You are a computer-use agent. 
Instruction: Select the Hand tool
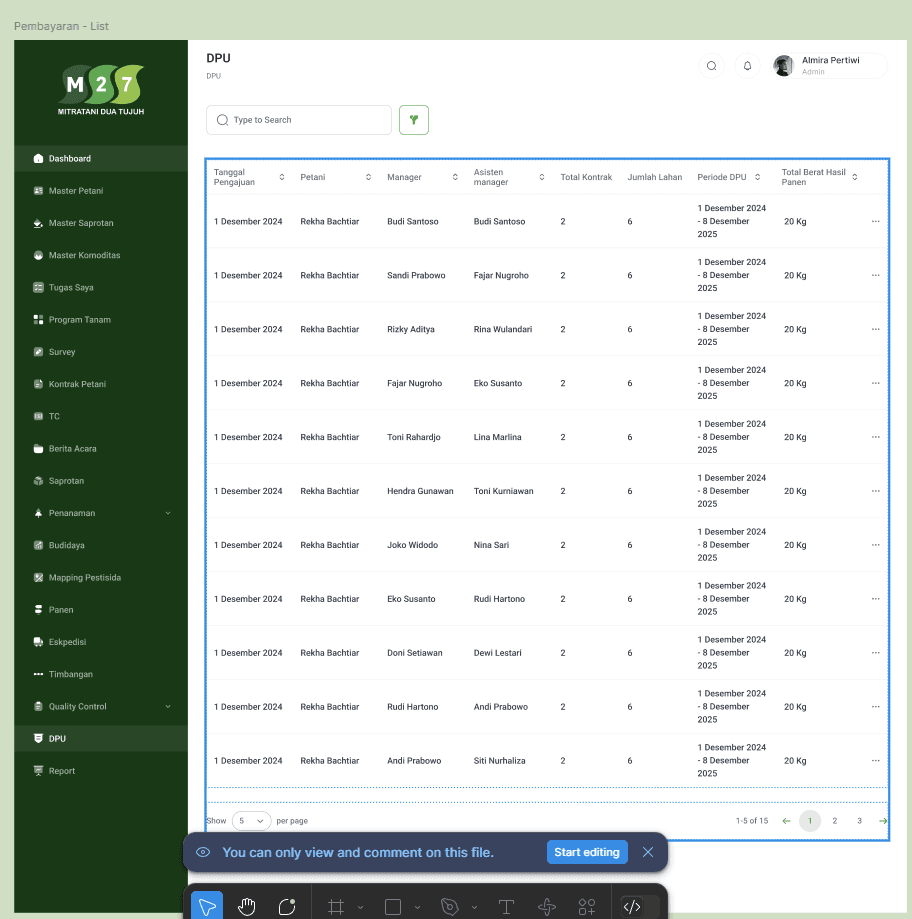247,907
